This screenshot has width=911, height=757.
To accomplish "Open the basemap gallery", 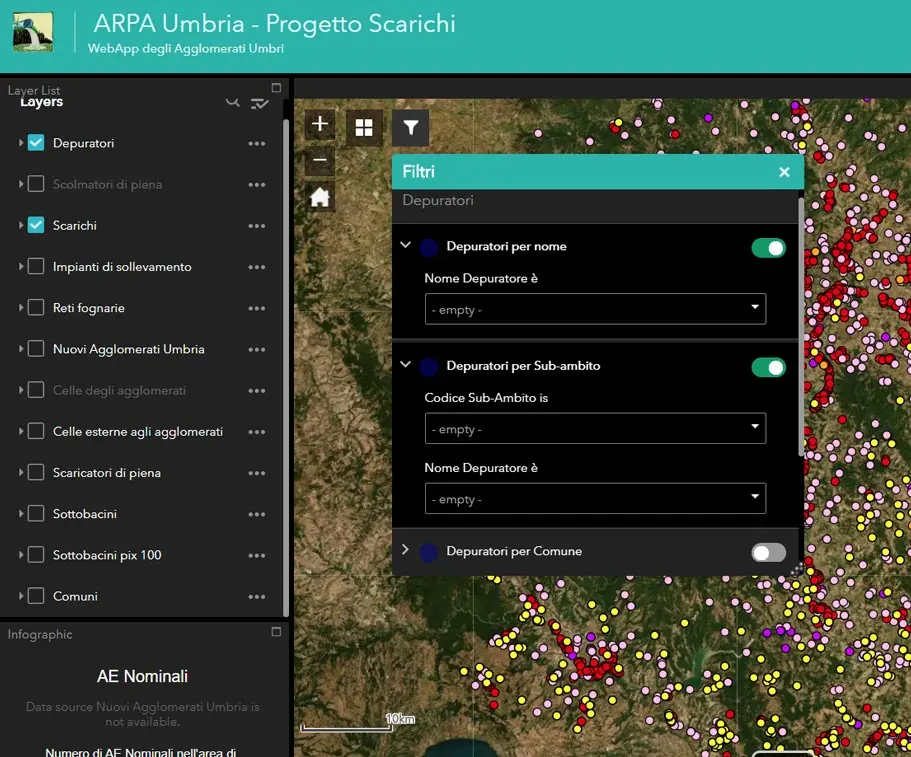I will [x=363, y=127].
